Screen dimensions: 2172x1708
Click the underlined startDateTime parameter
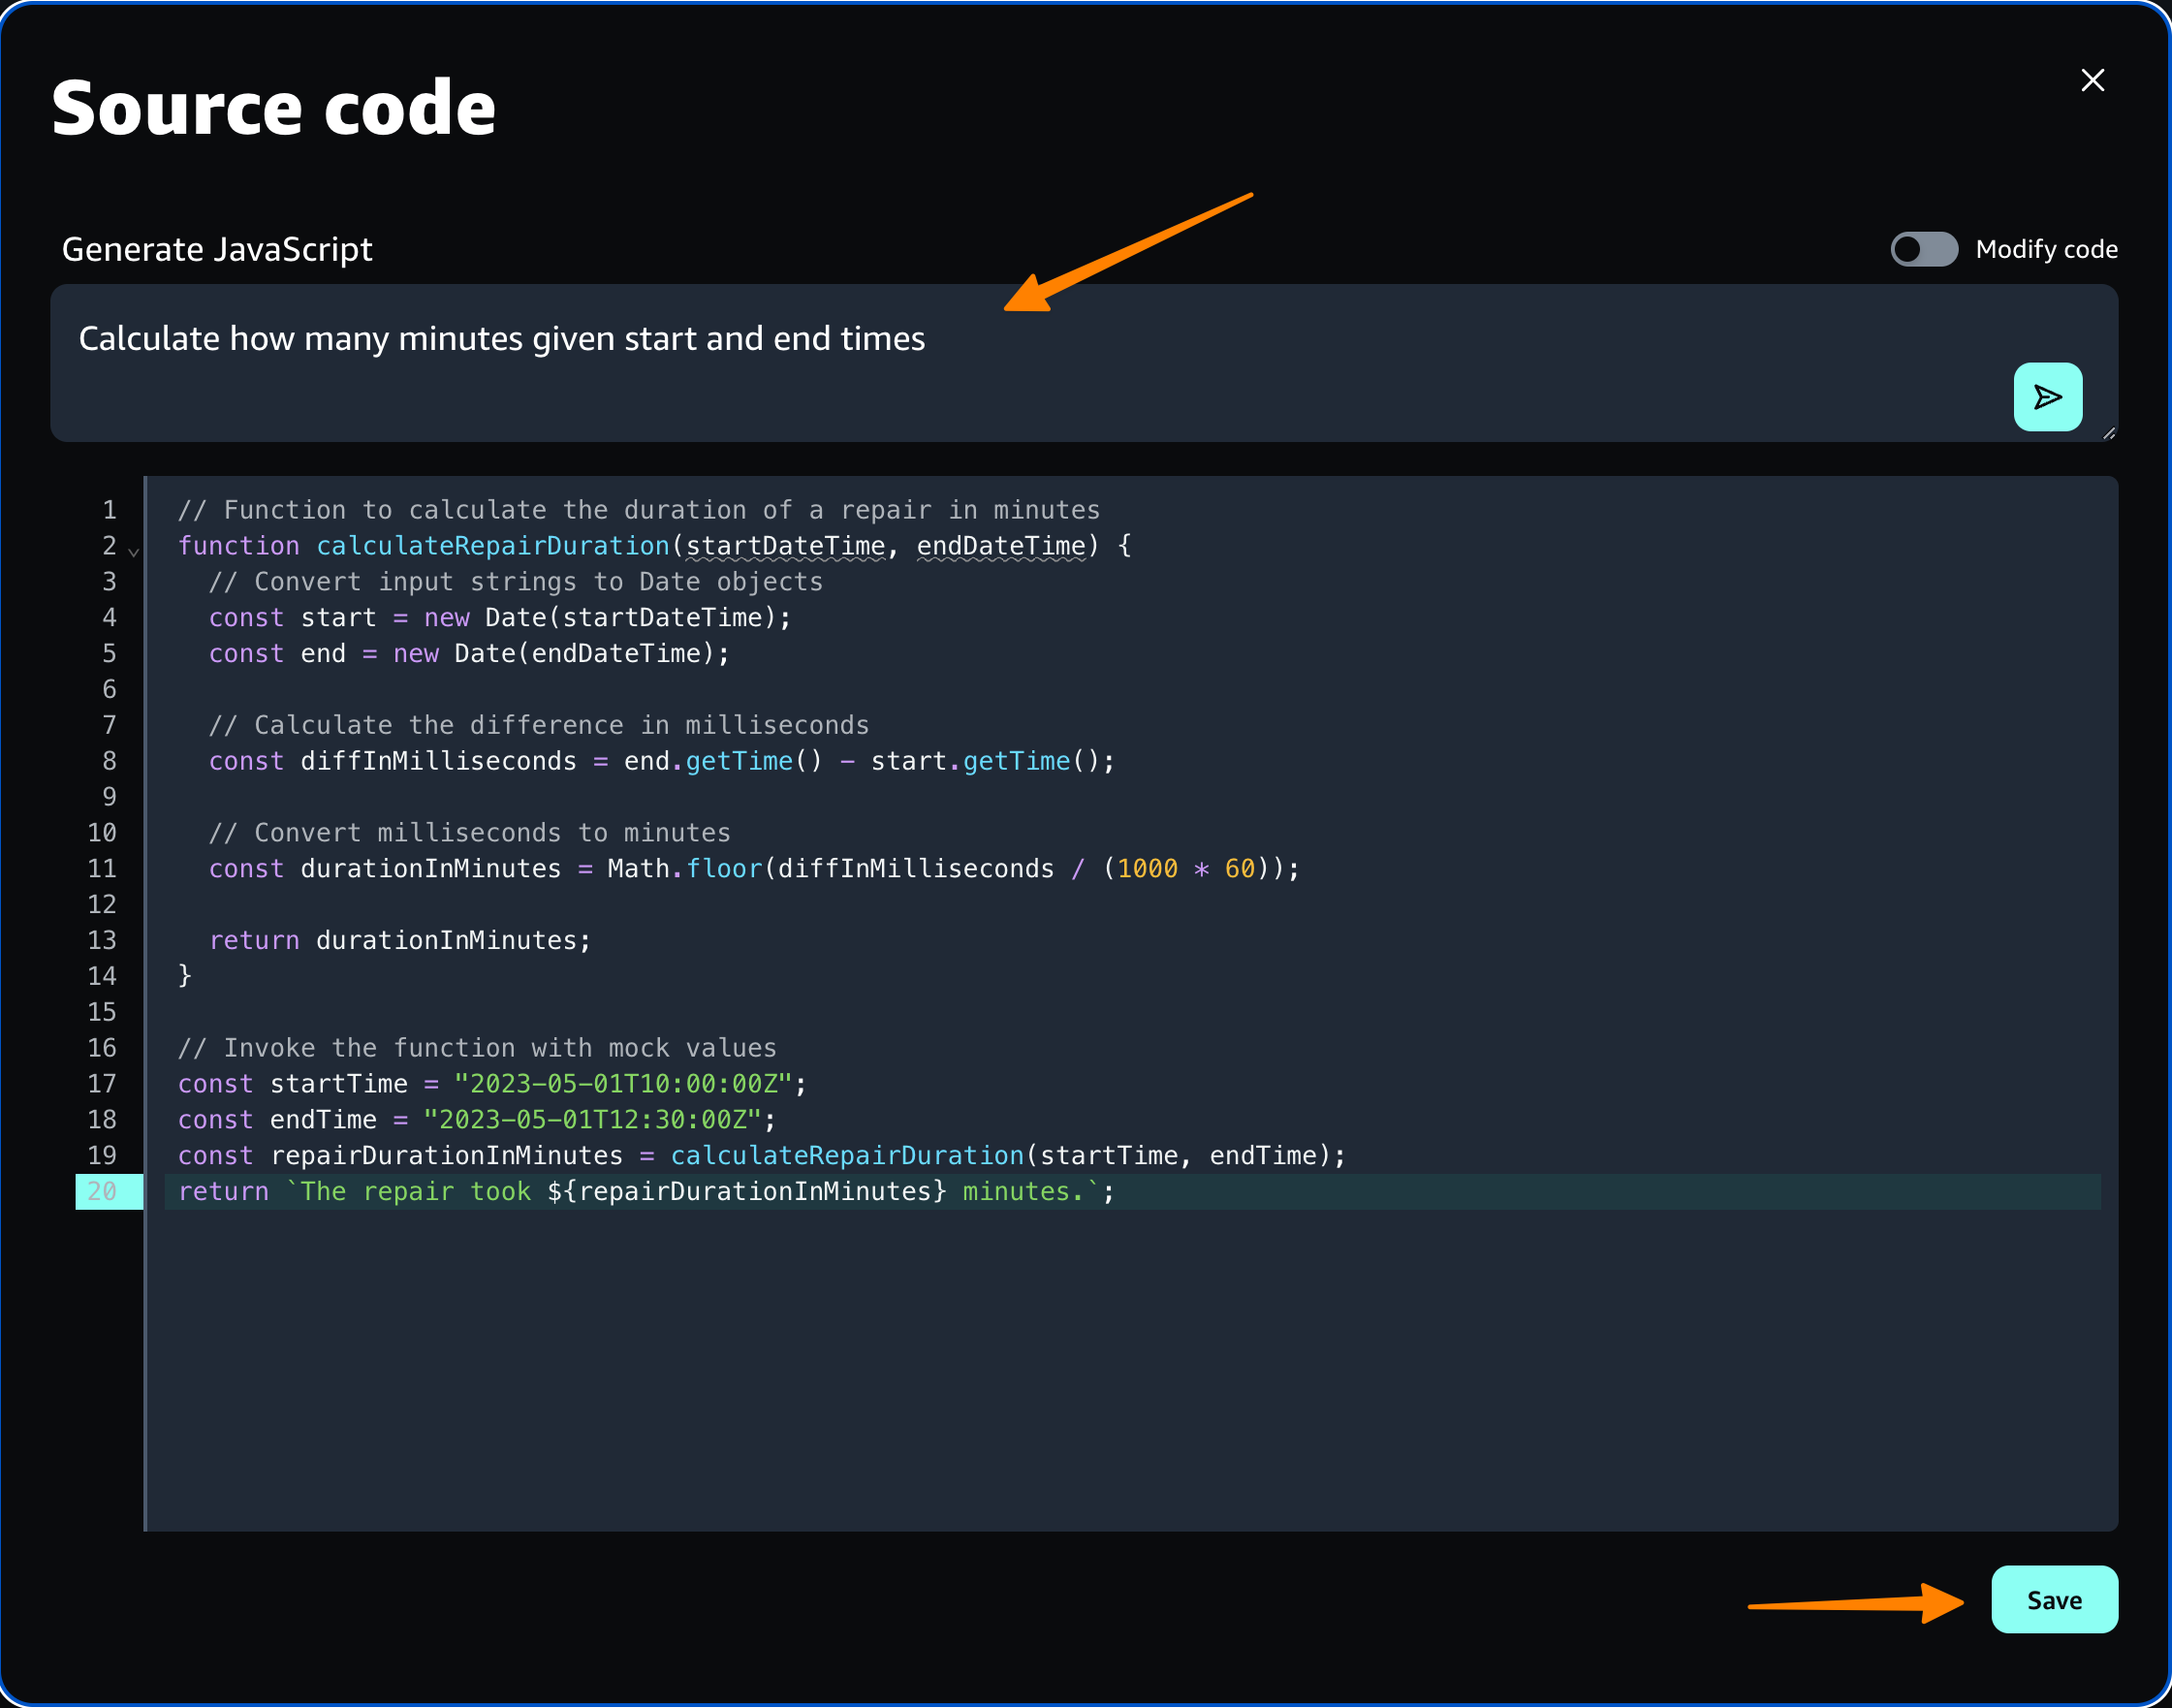tap(785, 546)
